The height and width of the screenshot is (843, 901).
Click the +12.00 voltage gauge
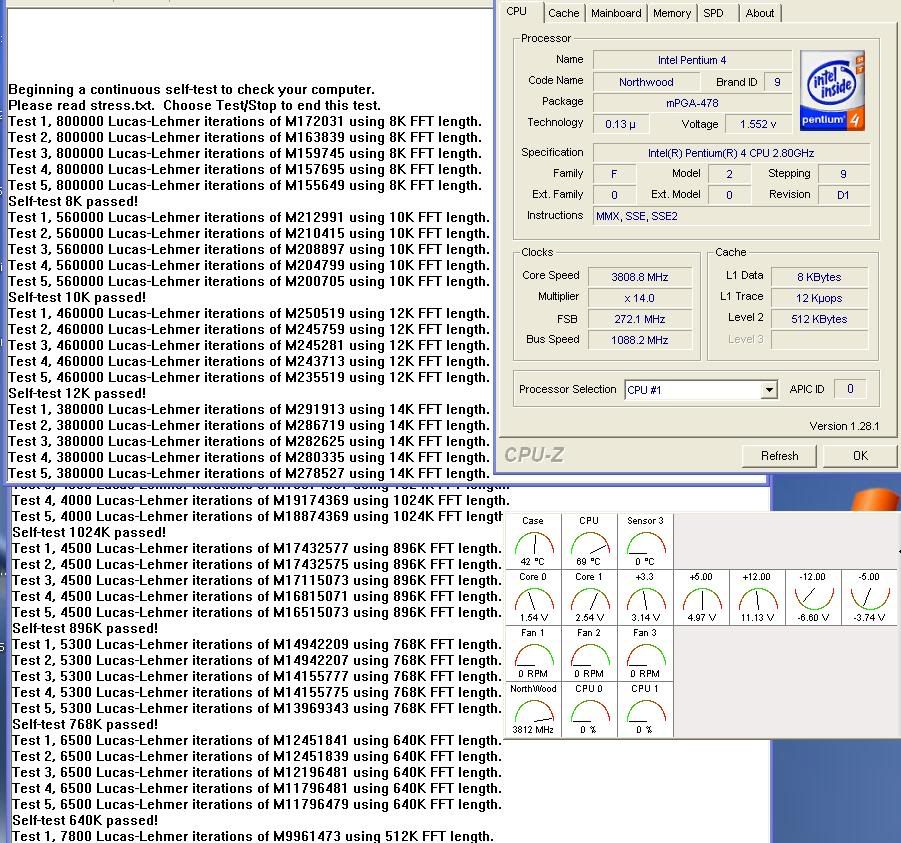(x=757, y=597)
